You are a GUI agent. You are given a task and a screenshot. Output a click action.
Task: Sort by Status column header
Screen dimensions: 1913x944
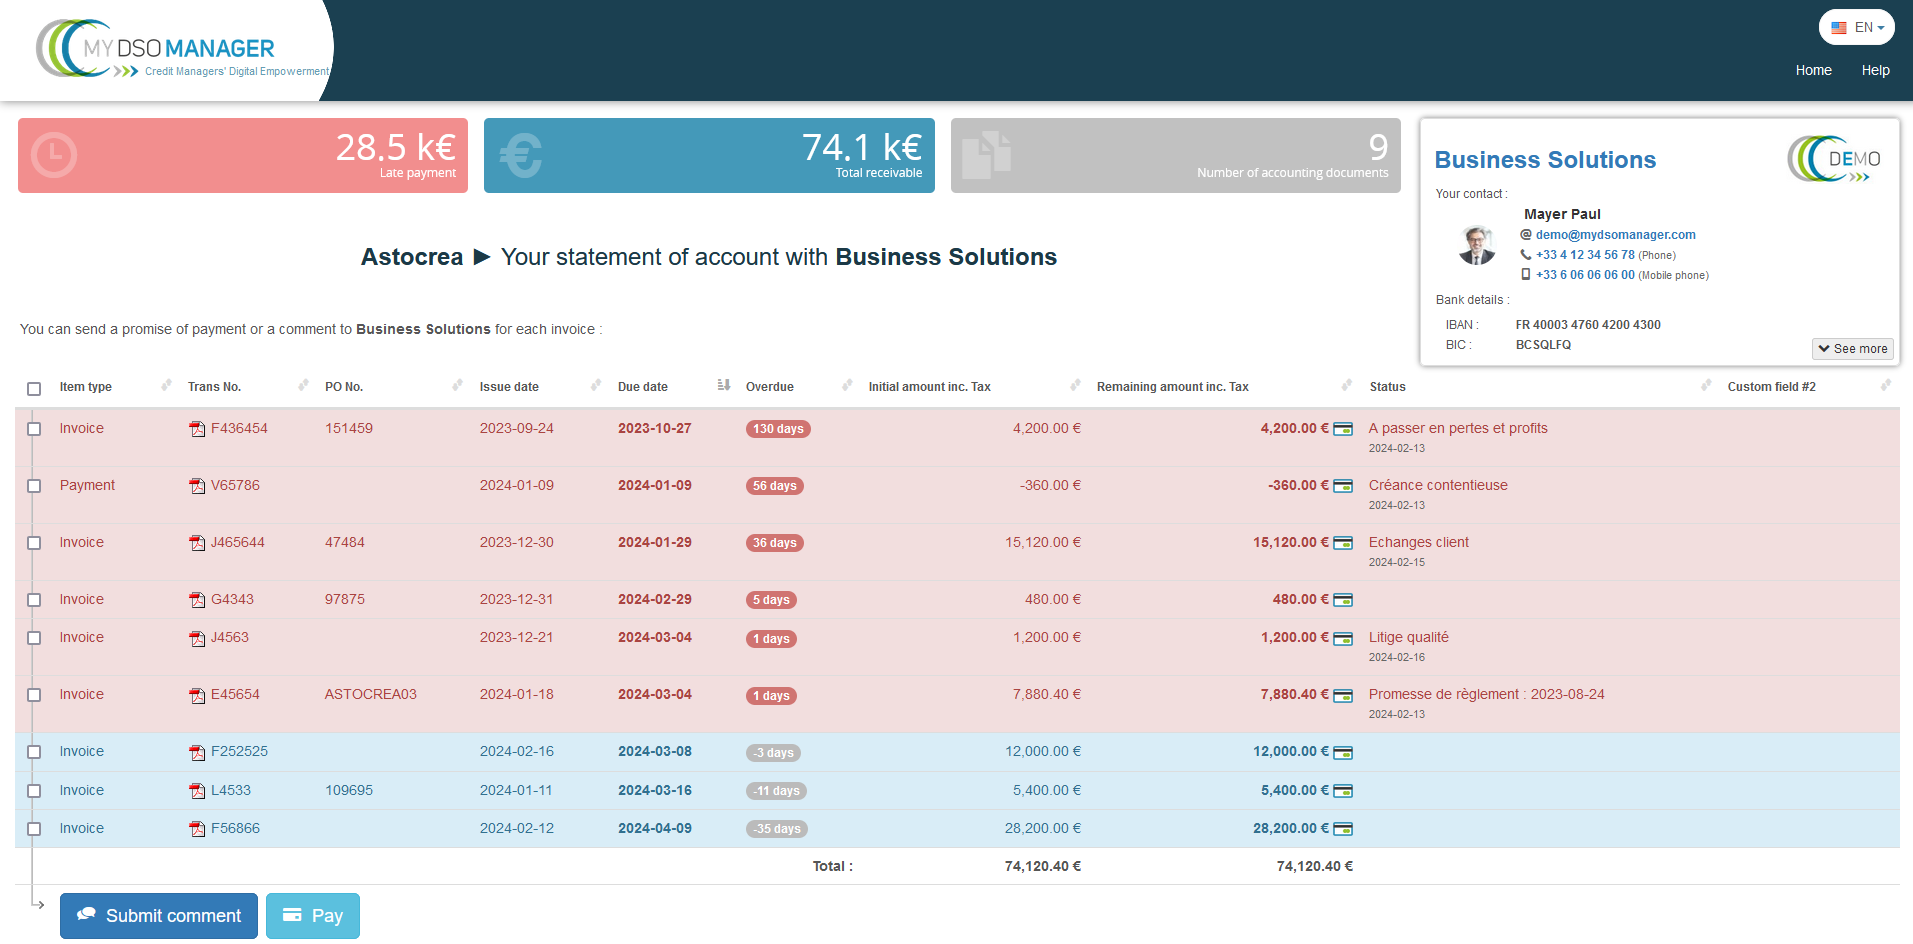pos(1540,387)
